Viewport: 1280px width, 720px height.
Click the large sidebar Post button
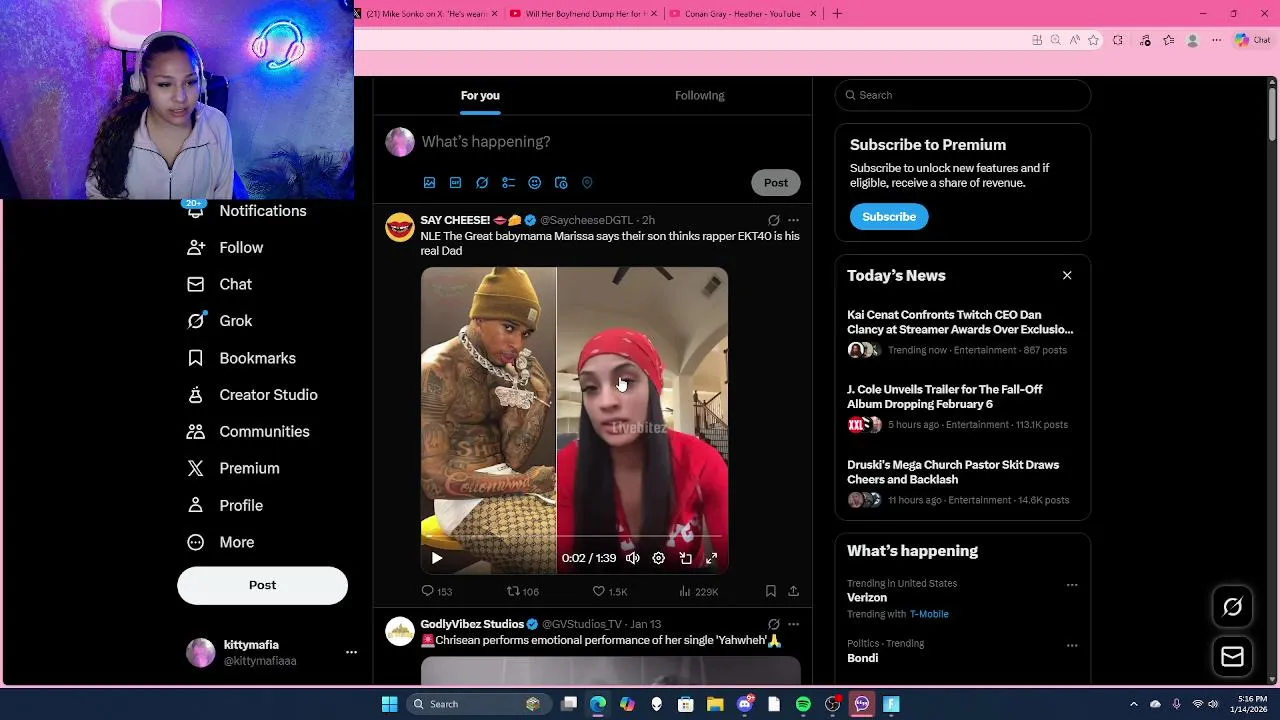point(262,585)
